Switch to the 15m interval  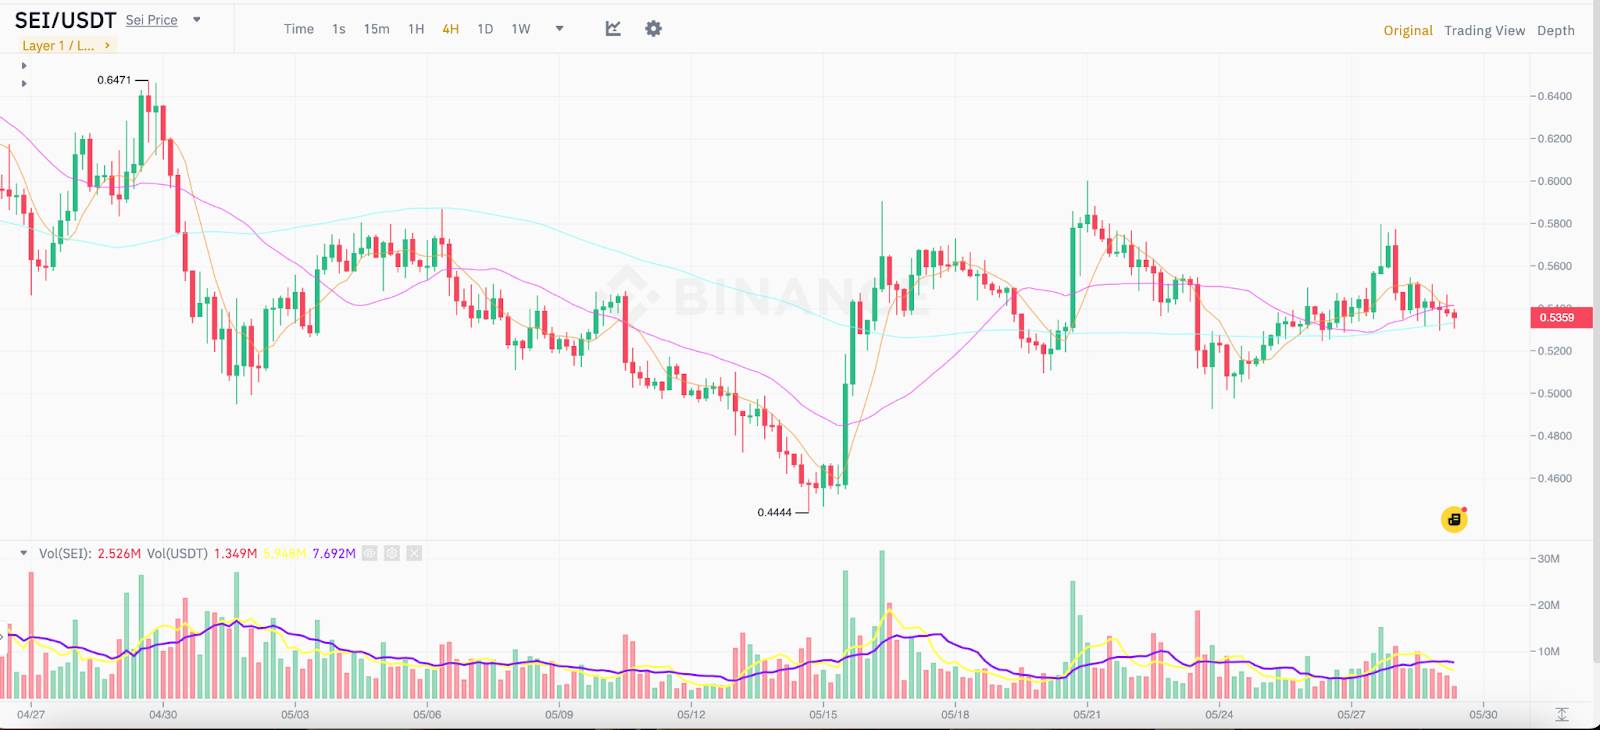coord(377,29)
